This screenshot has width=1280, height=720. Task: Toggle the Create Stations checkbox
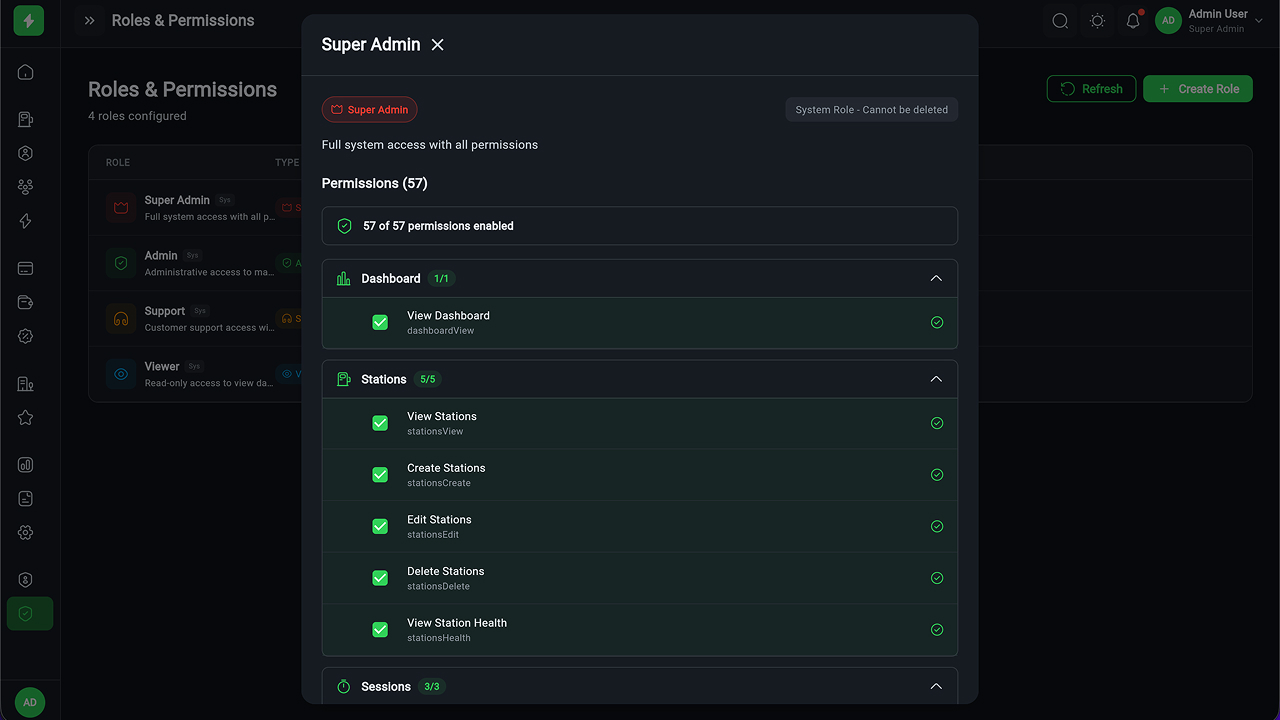pos(380,475)
